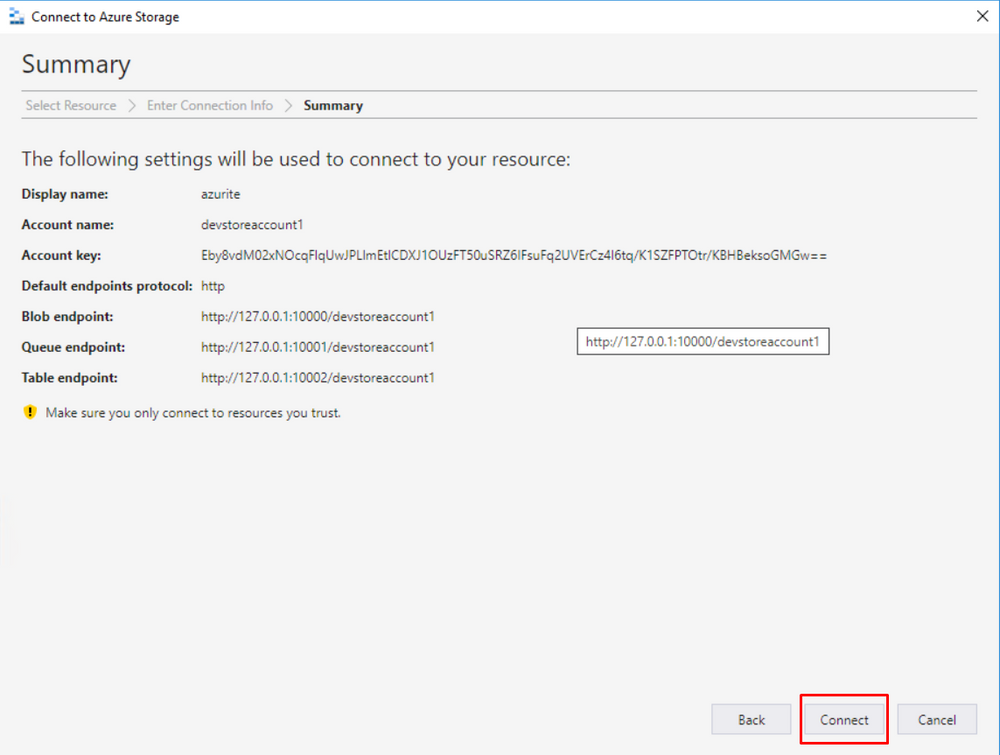Viewport: 1000px width, 755px height.
Task: Click the Queue endpoint label
Action: pyautogui.click(x=73, y=347)
